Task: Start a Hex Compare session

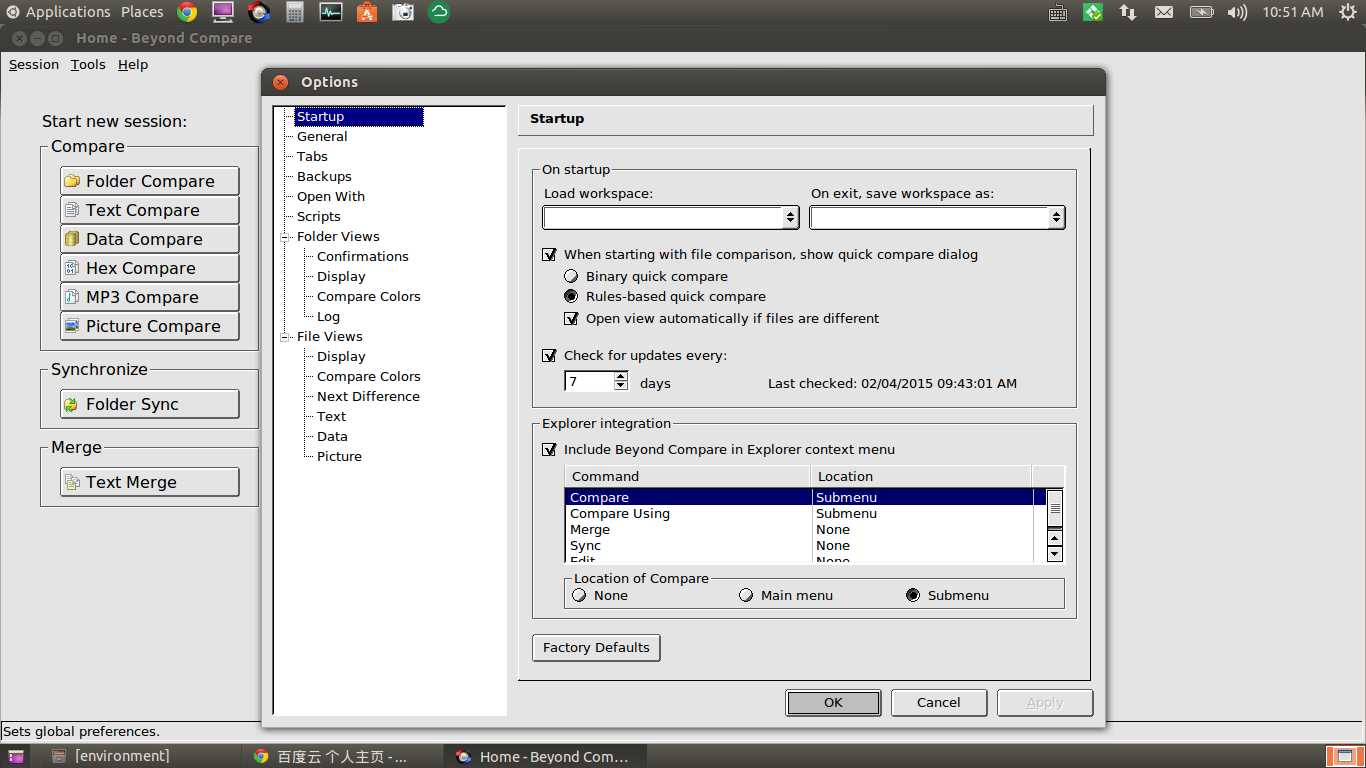Action: tap(150, 268)
